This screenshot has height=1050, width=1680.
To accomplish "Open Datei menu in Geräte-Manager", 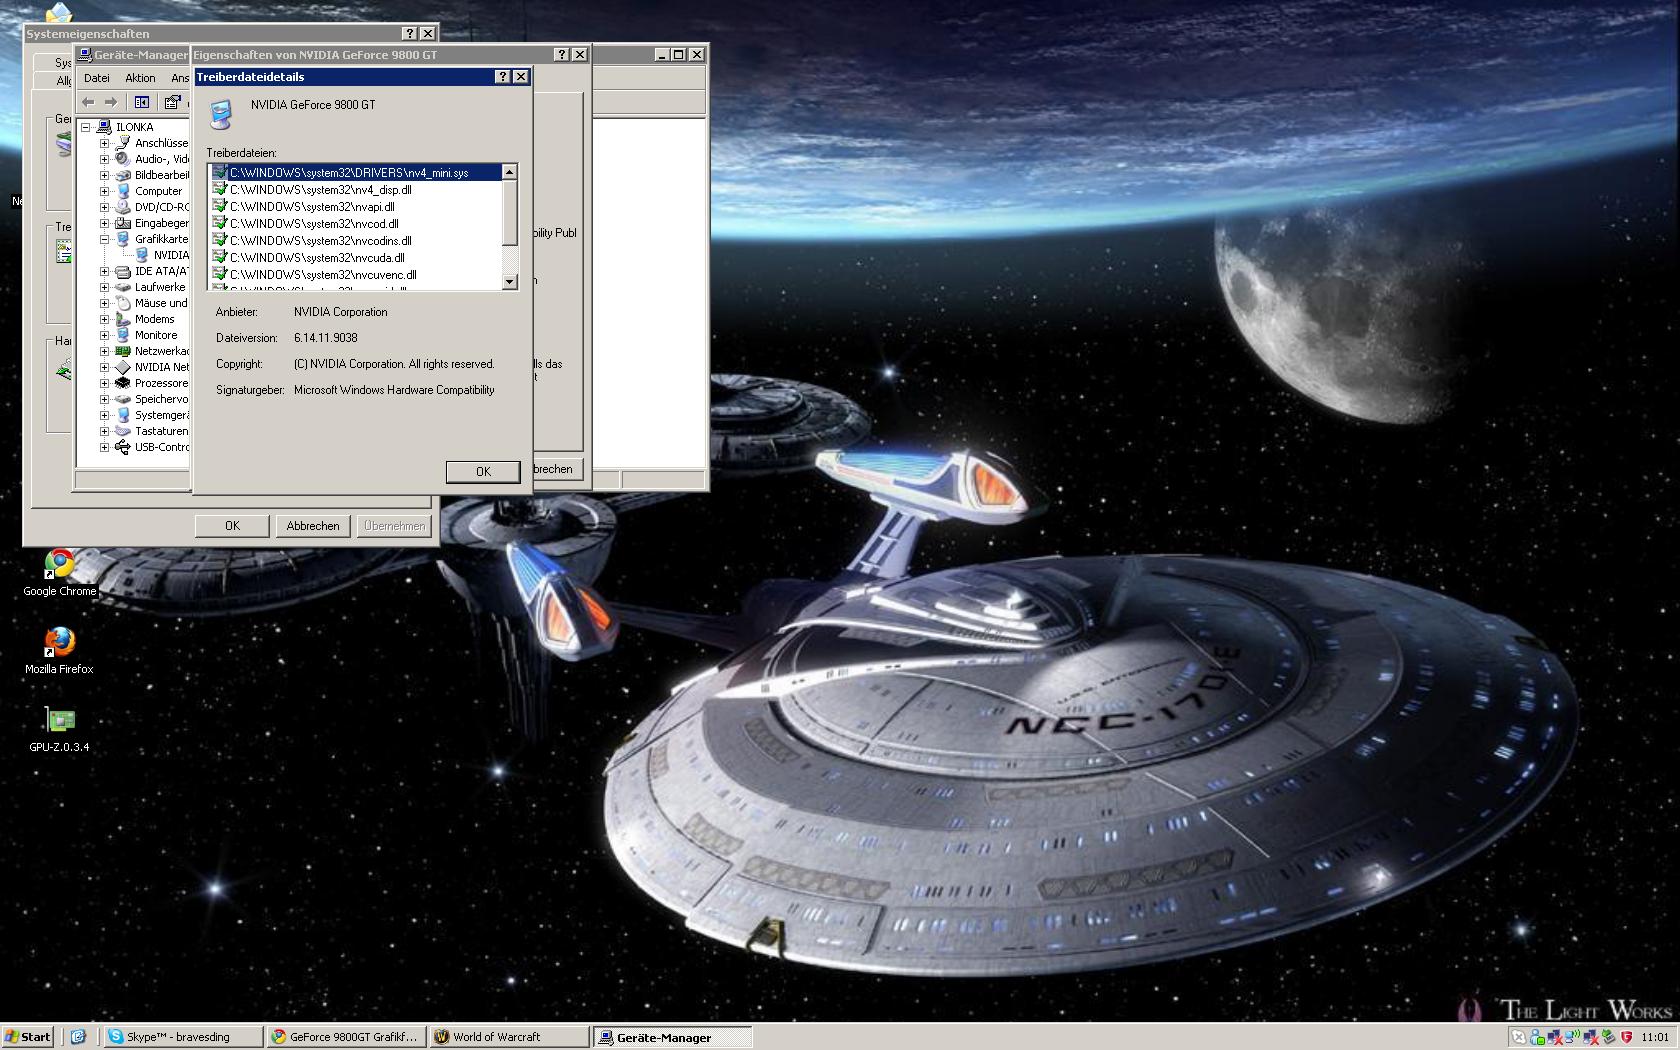I will (x=97, y=78).
